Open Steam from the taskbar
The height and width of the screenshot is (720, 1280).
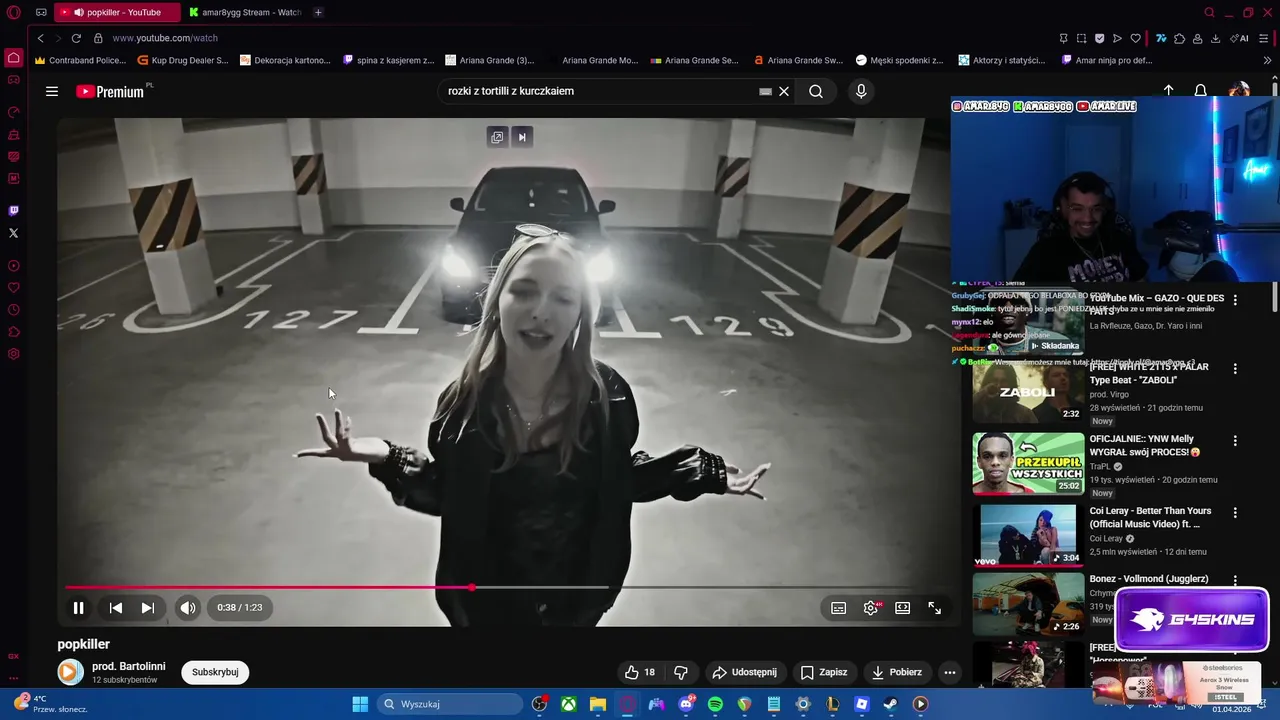891,704
